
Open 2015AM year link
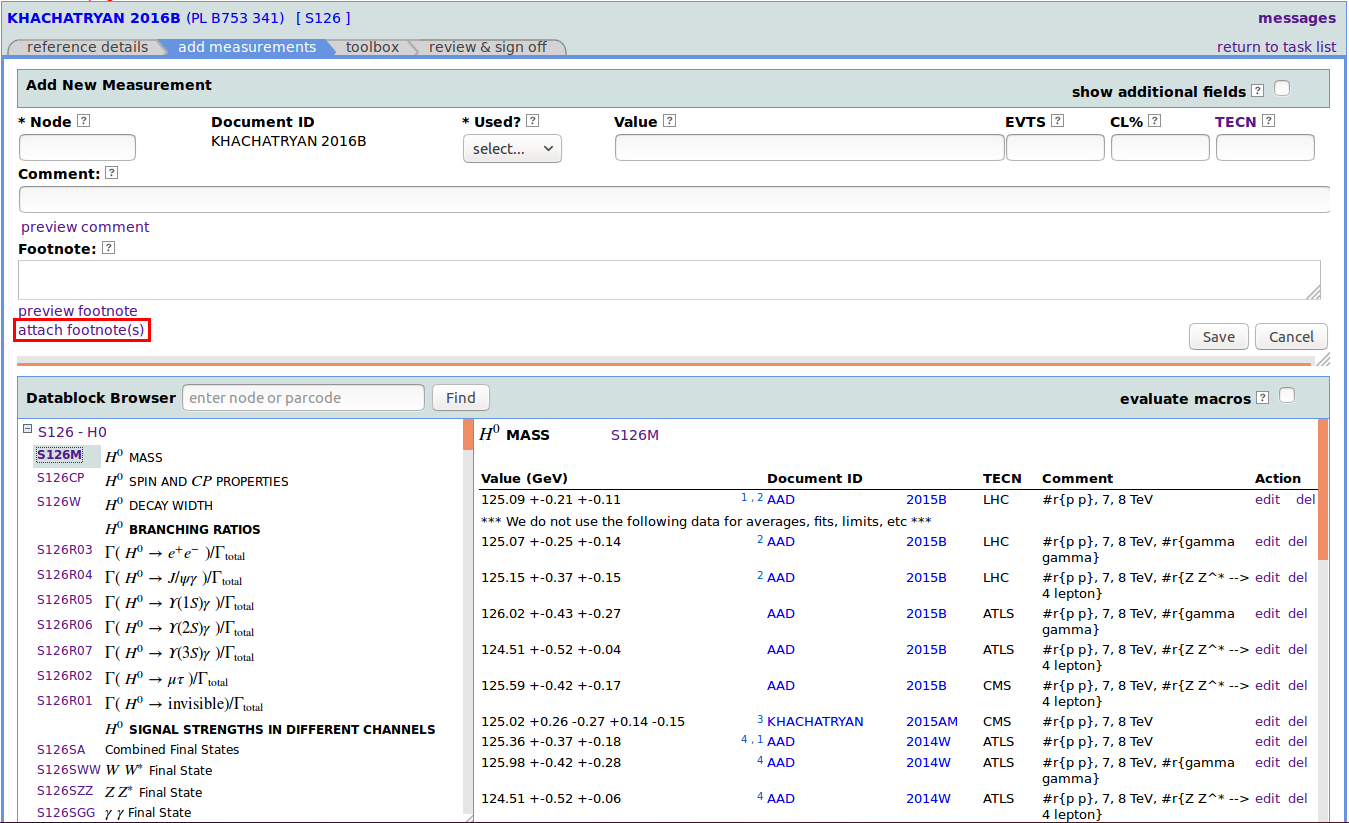pos(932,721)
